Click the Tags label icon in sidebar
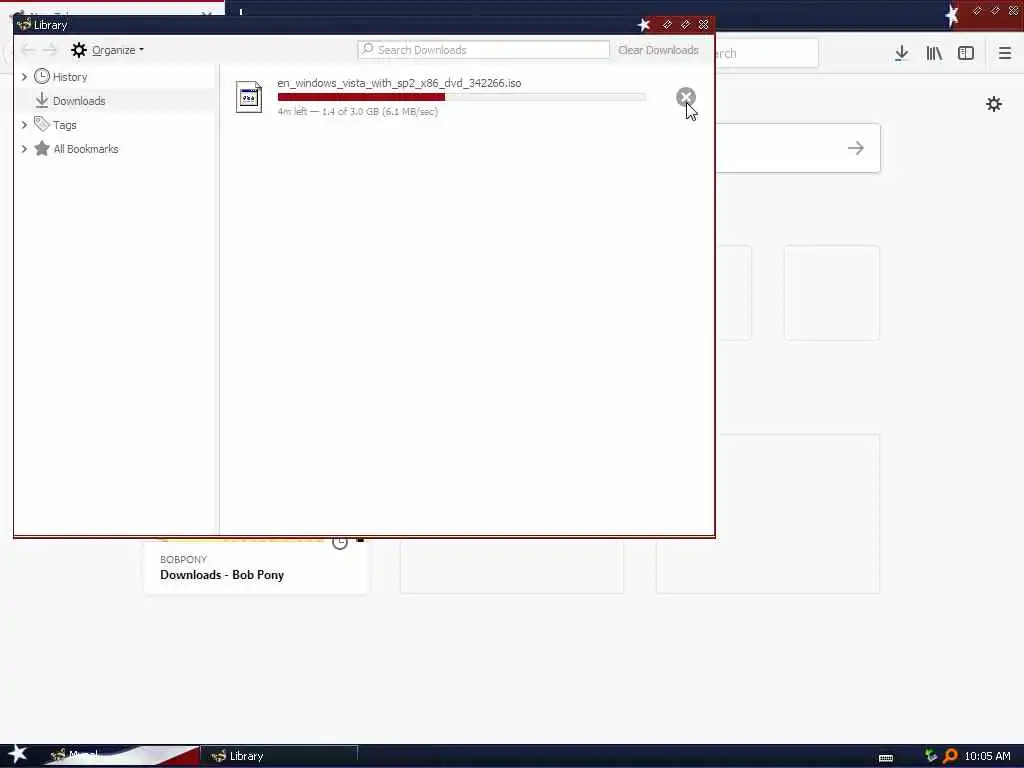 [x=42, y=124]
